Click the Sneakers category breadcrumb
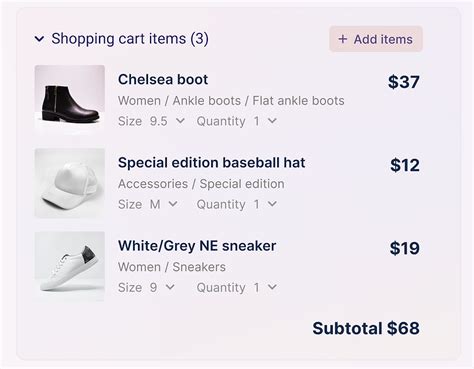The image size is (474, 369). coord(199,267)
